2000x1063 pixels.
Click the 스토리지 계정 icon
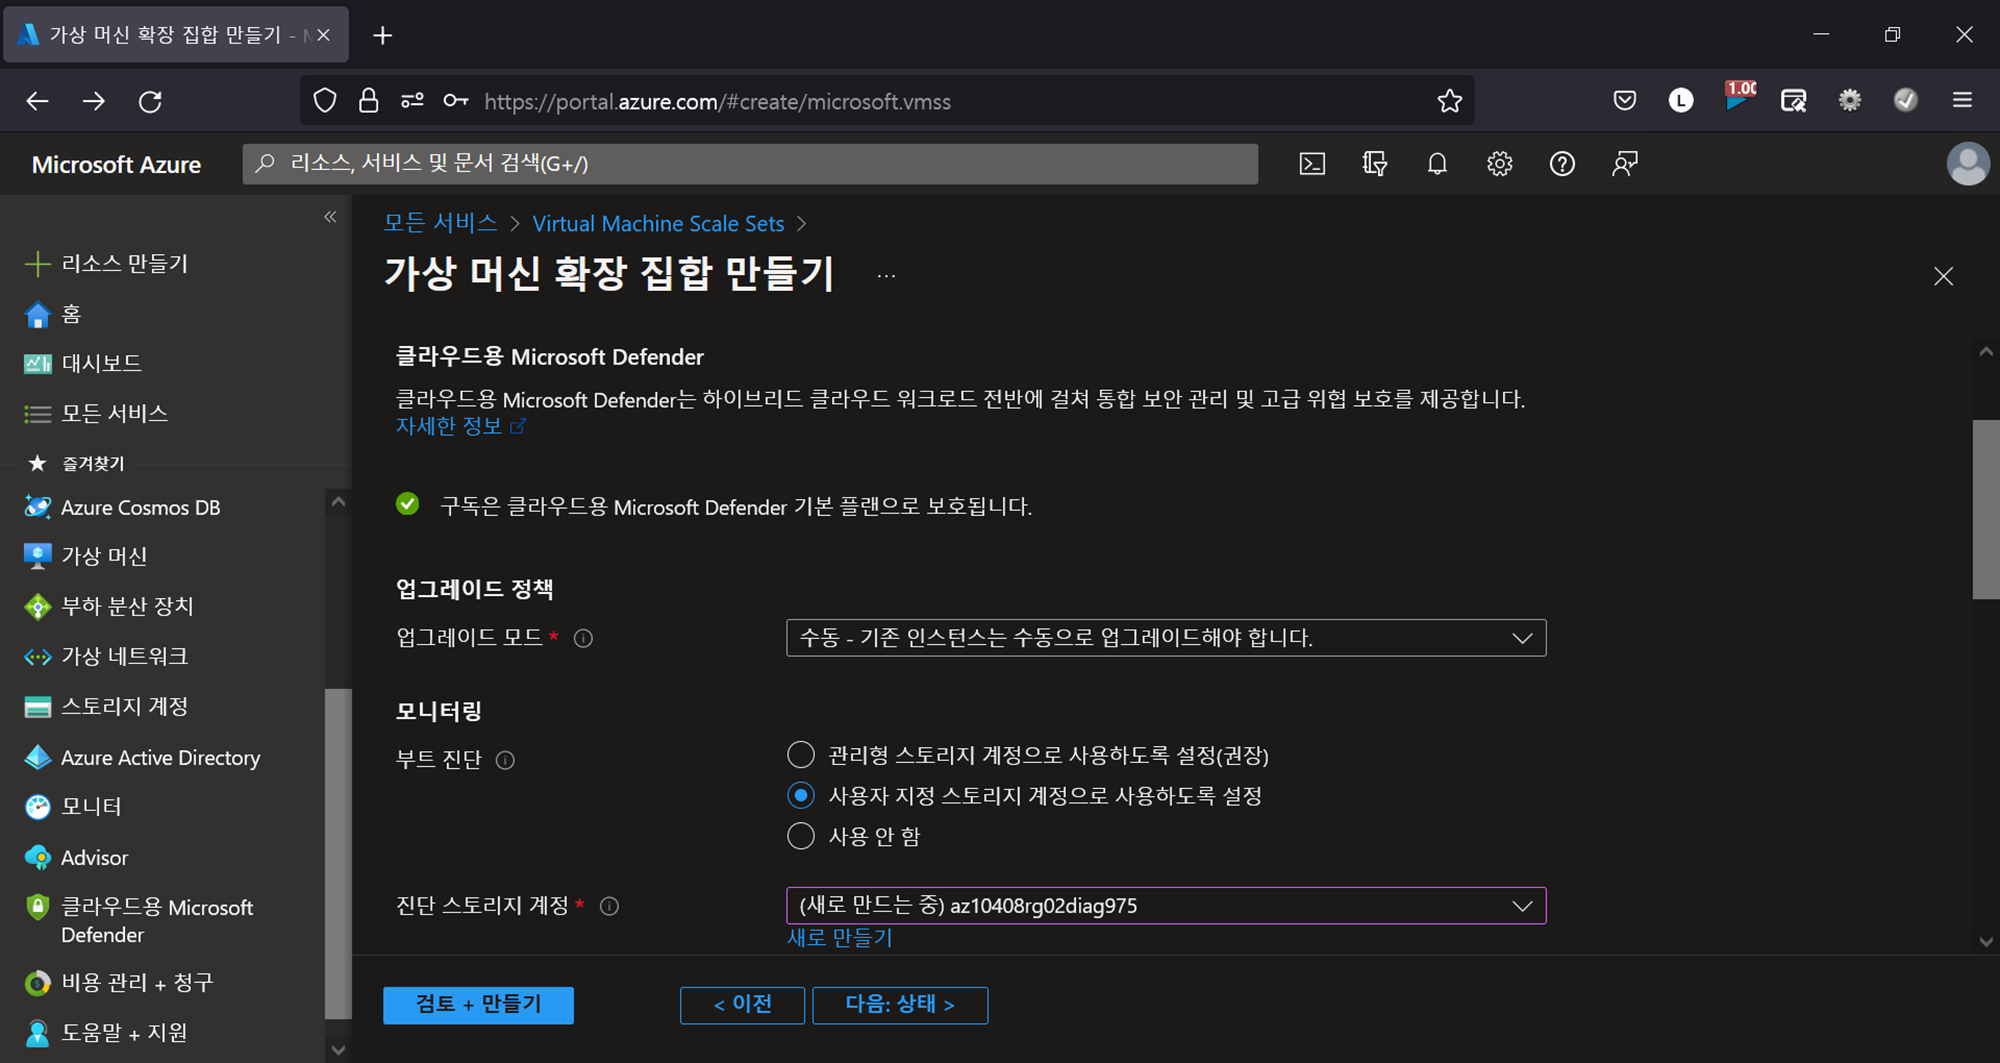[37, 707]
